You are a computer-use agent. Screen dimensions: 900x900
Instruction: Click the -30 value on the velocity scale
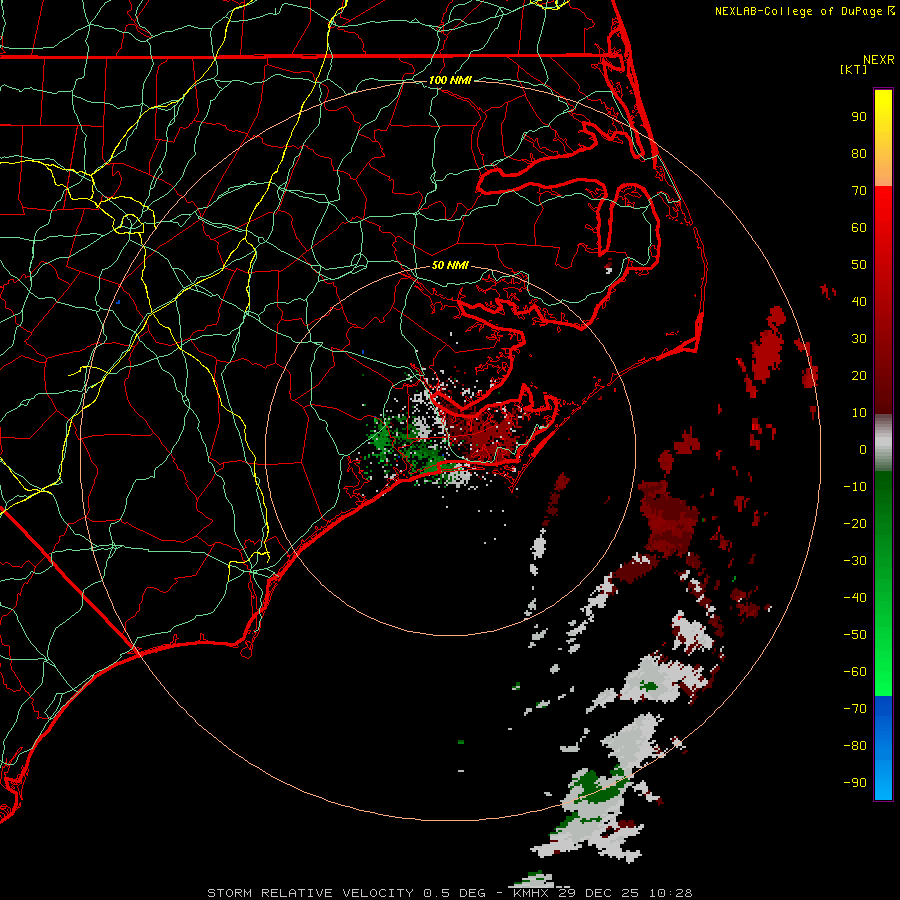[x=855, y=561]
